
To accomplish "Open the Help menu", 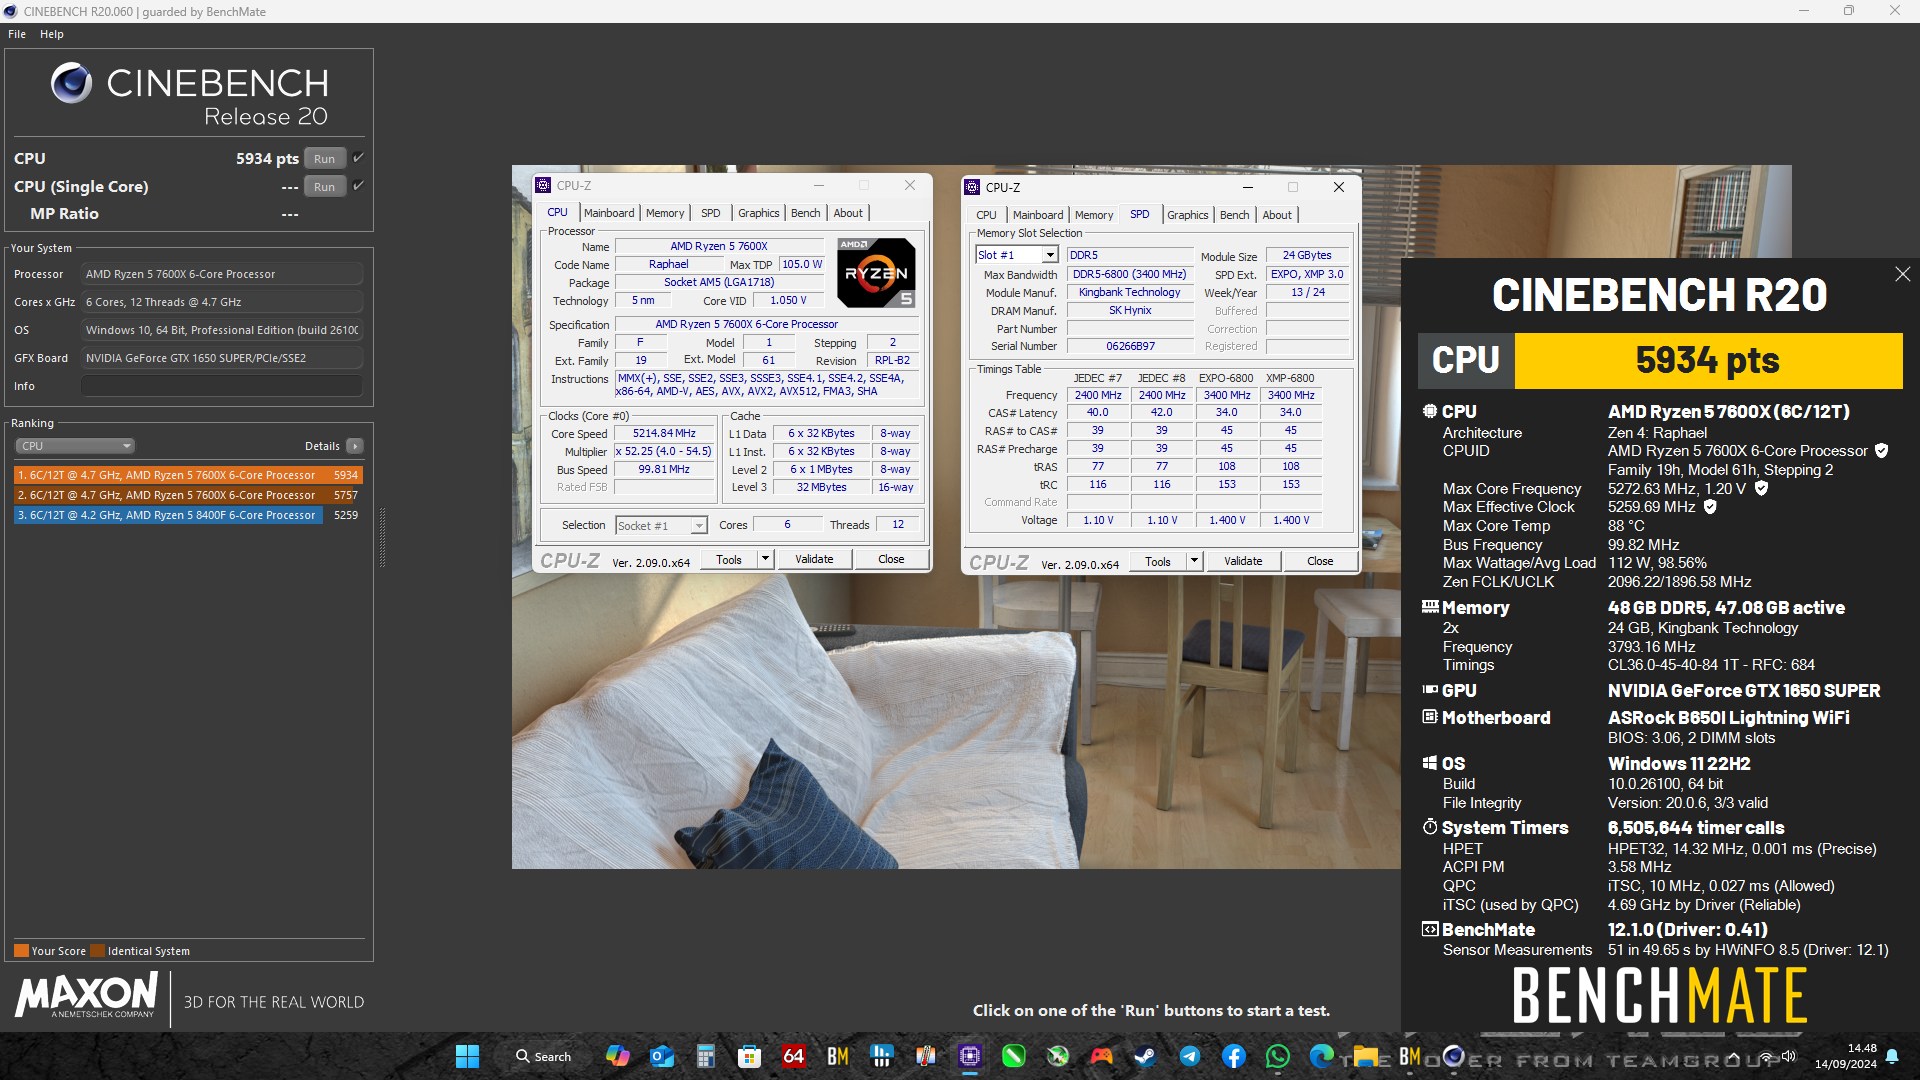I will pos(52,34).
